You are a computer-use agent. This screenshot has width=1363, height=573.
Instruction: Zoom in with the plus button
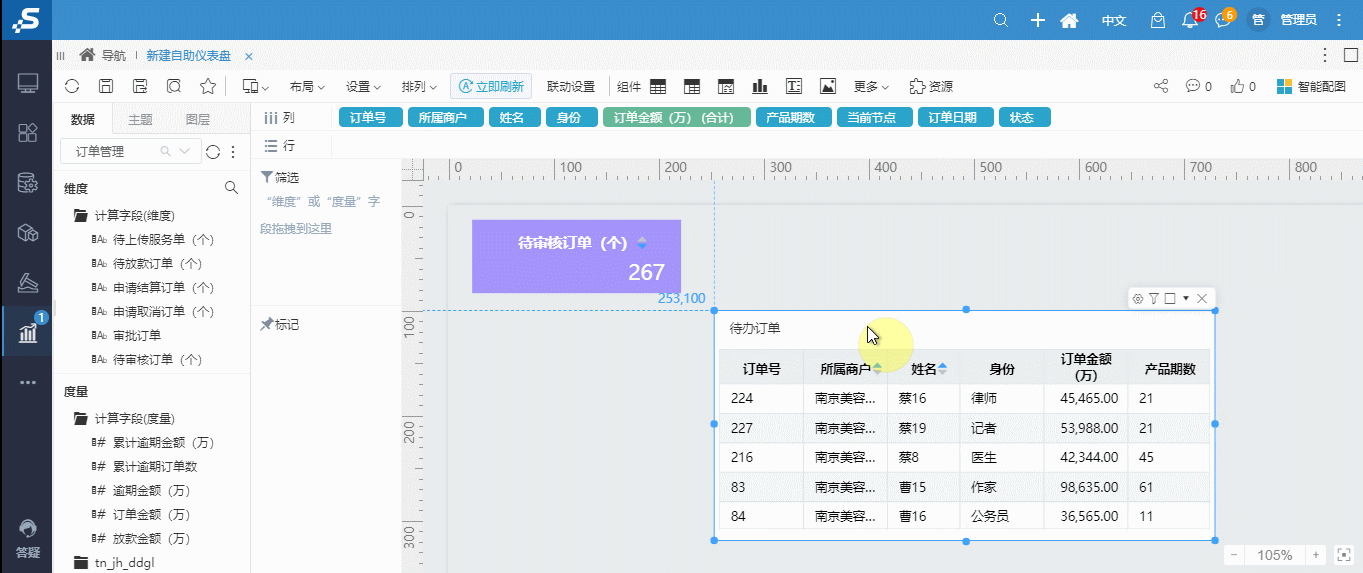pos(1316,555)
